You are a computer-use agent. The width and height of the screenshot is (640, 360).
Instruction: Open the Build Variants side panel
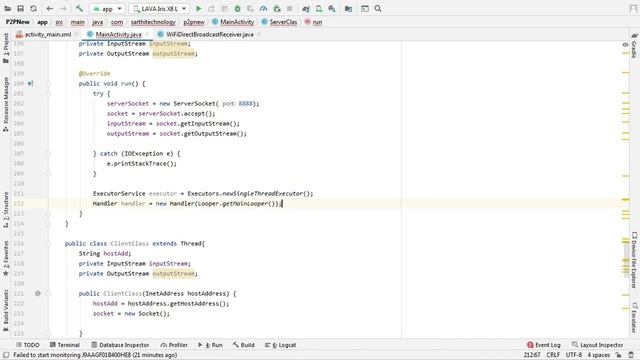pos(6,310)
